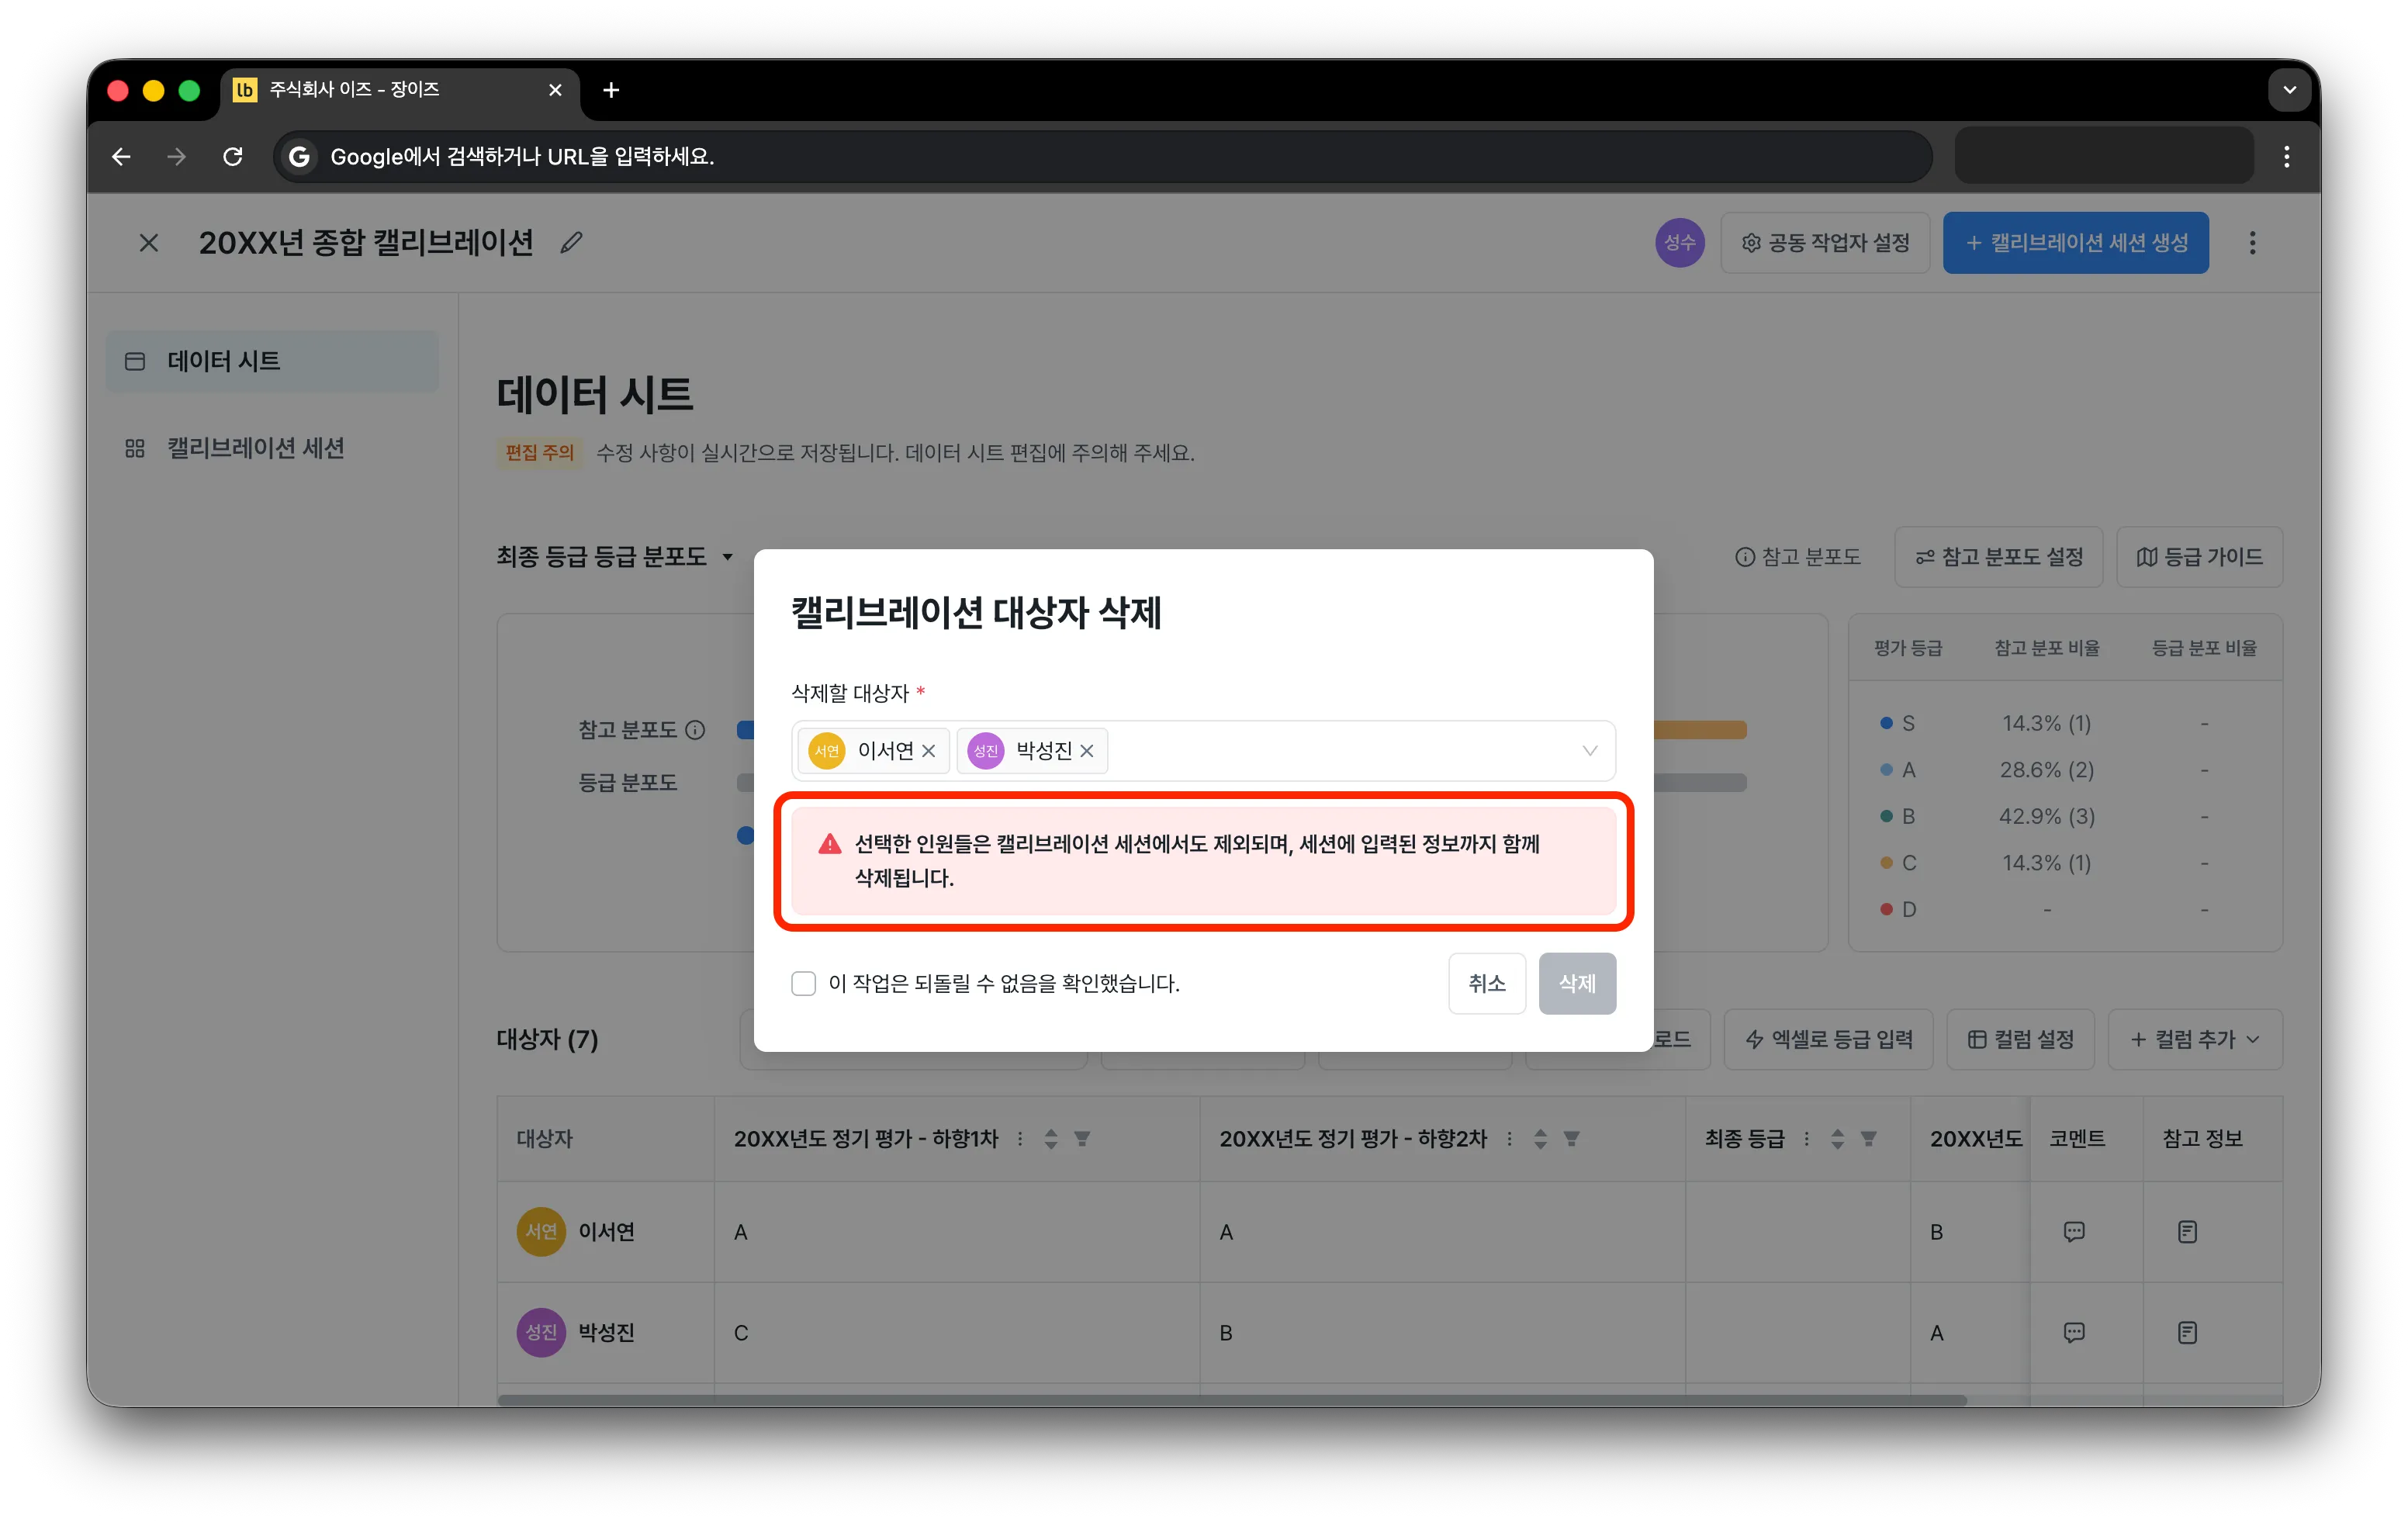Open column menu for 하향1차 column
This screenshot has width=2408, height=1522.
tap(1019, 1138)
